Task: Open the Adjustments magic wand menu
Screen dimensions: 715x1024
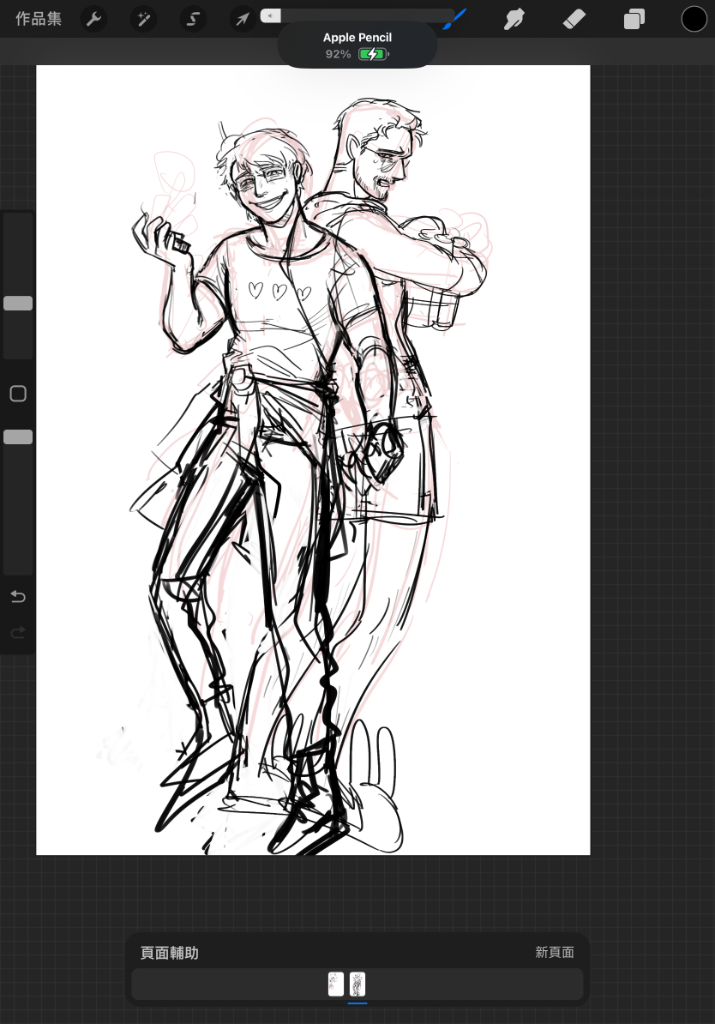Action: tap(143, 19)
